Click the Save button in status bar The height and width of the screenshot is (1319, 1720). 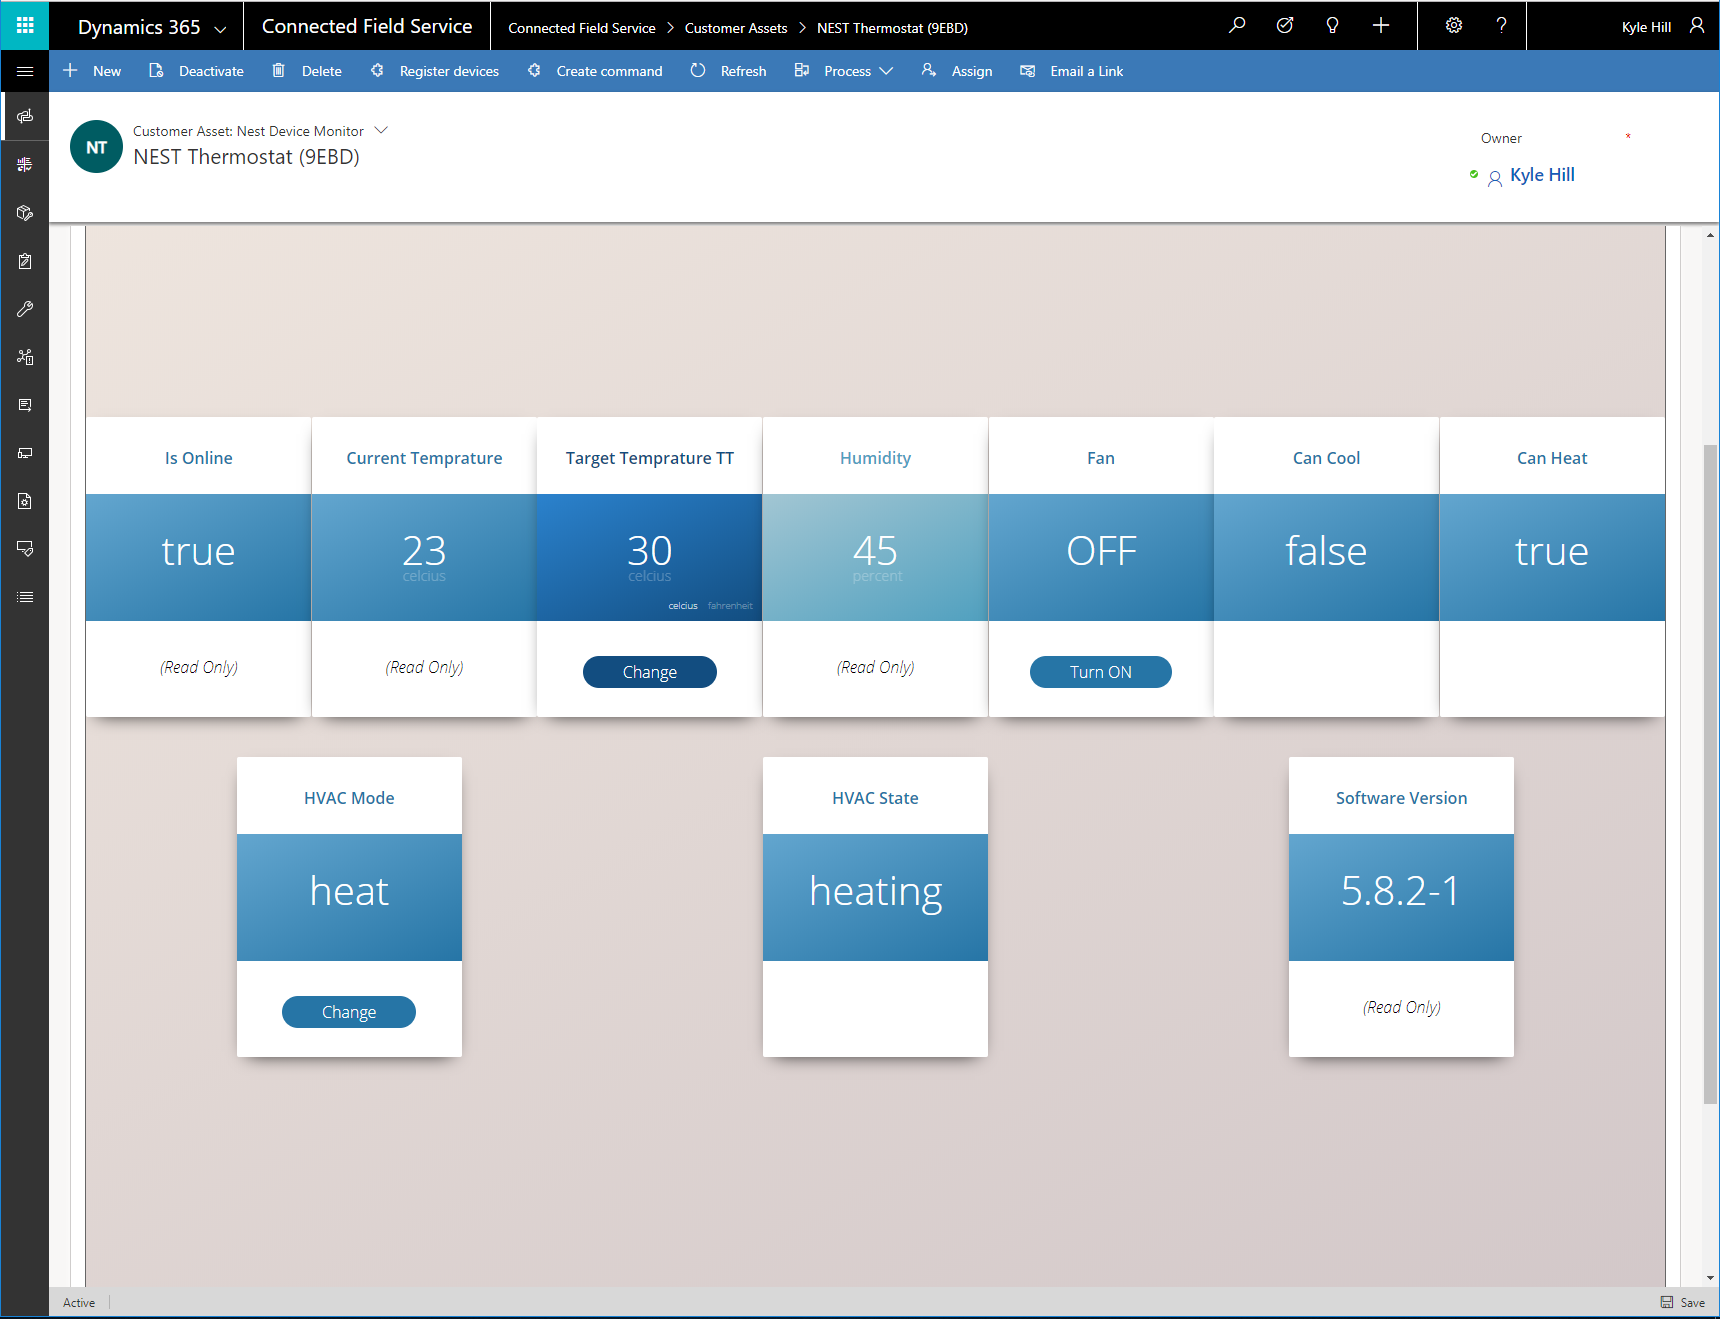tap(1683, 1302)
